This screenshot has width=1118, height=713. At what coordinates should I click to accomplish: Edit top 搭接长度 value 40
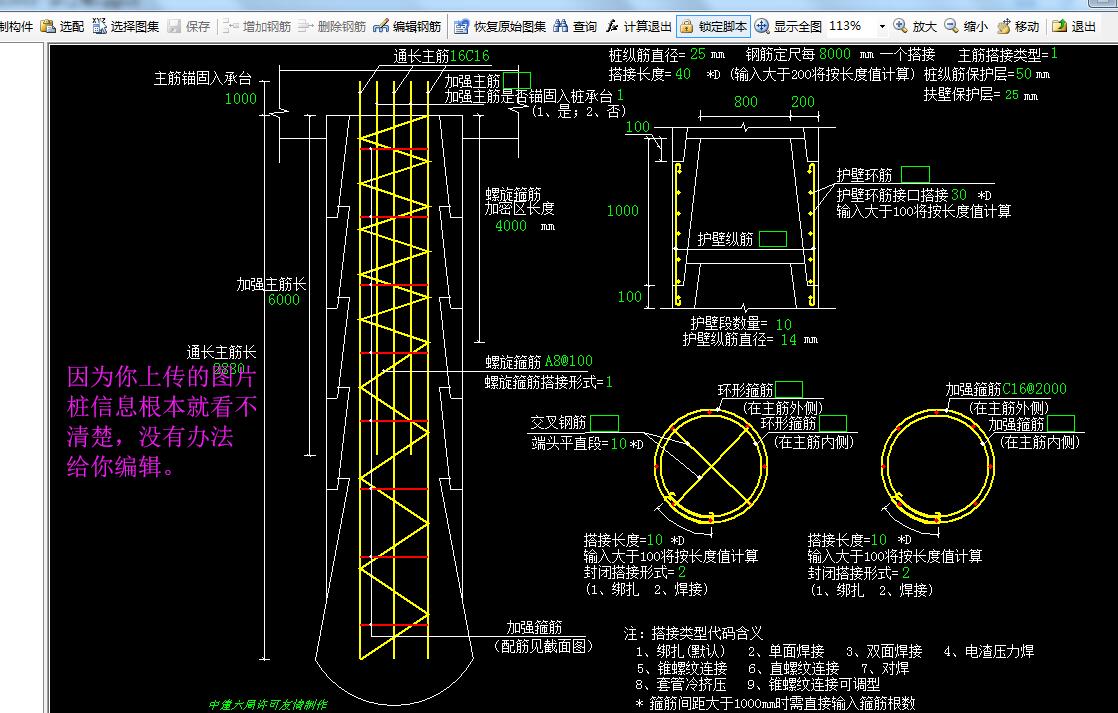click(x=682, y=73)
